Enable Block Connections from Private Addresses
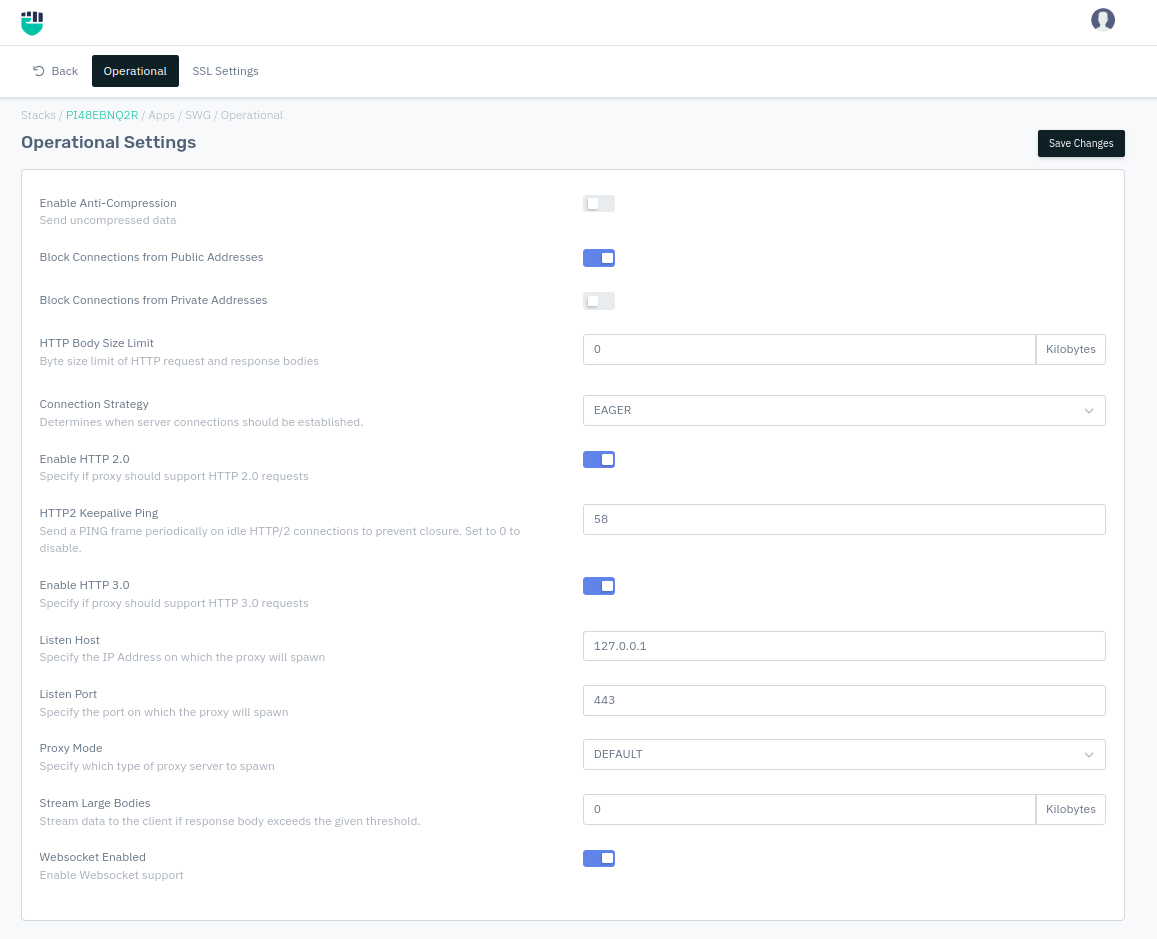The height and width of the screenshot is (939, 1157). tap(598, 301)
